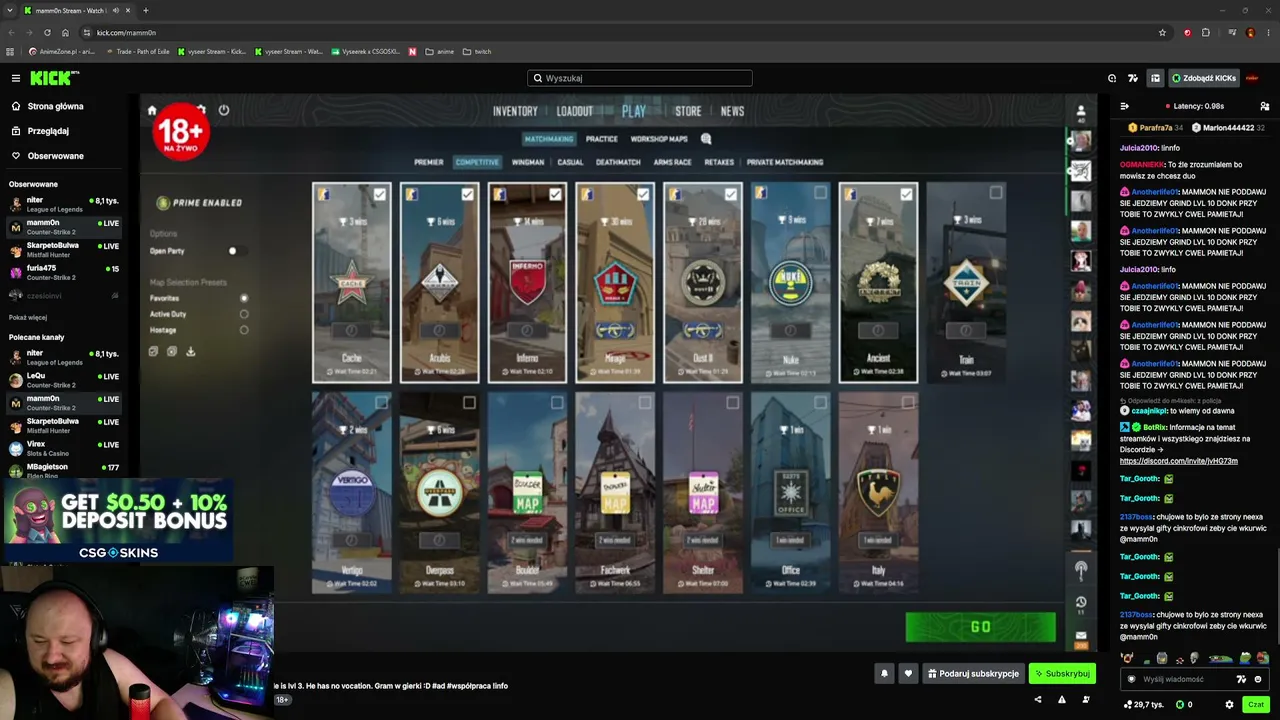Click Podaruj subskrypcje button
The width and height of the screenshot is (1280, 720).
(x=973, y=674)
